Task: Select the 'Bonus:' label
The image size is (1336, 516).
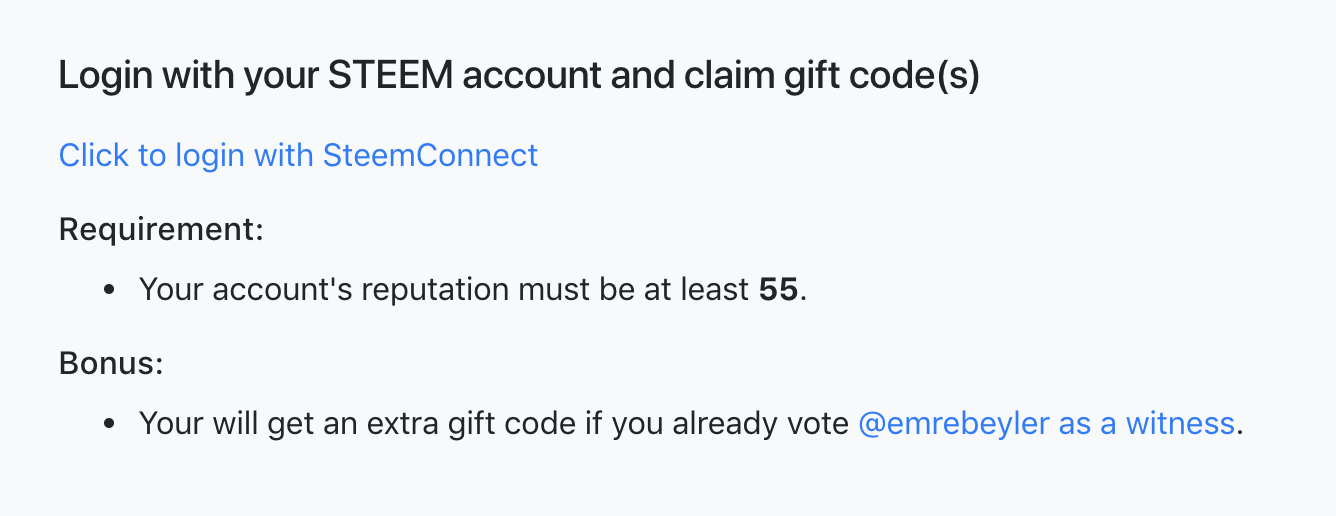Action: [111, 363]
